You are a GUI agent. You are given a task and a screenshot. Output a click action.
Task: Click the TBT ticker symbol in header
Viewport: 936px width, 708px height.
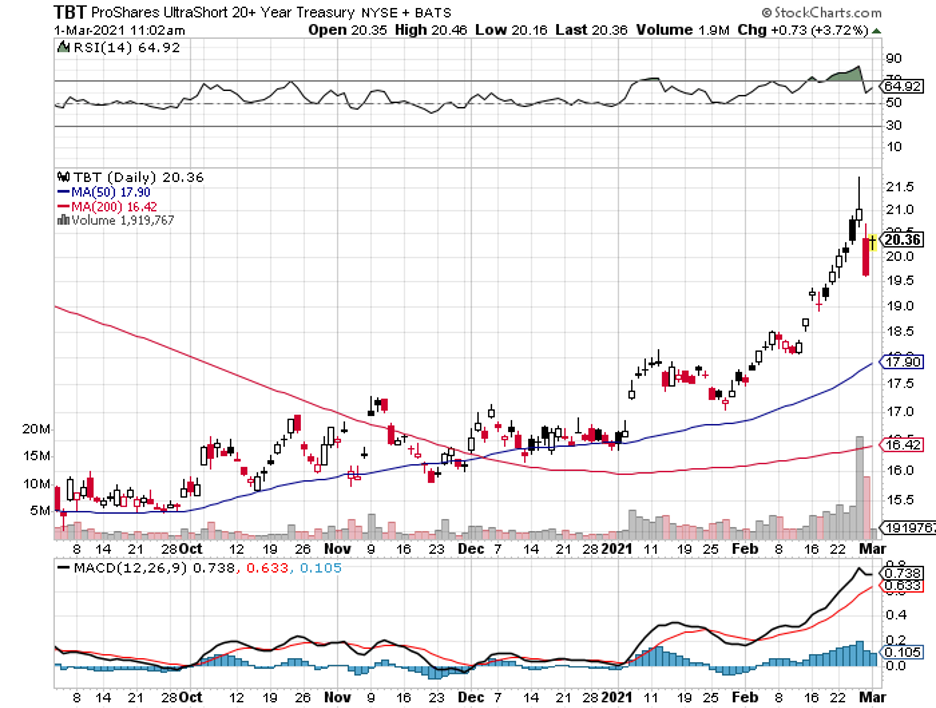tap(70, 12)
